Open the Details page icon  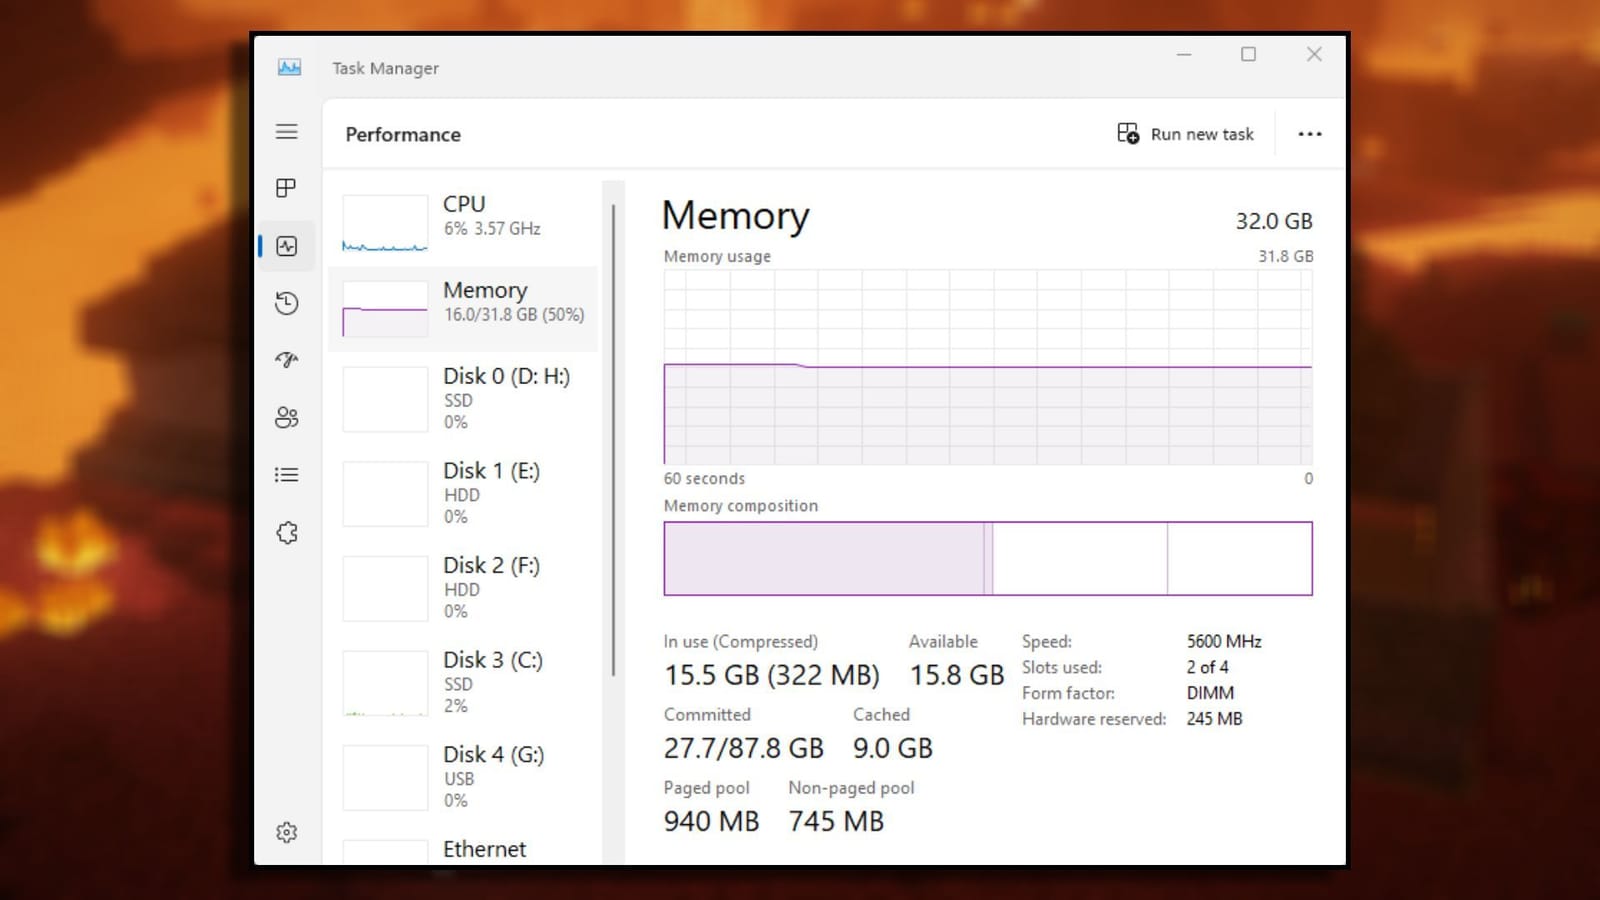(x=287, y=475)
